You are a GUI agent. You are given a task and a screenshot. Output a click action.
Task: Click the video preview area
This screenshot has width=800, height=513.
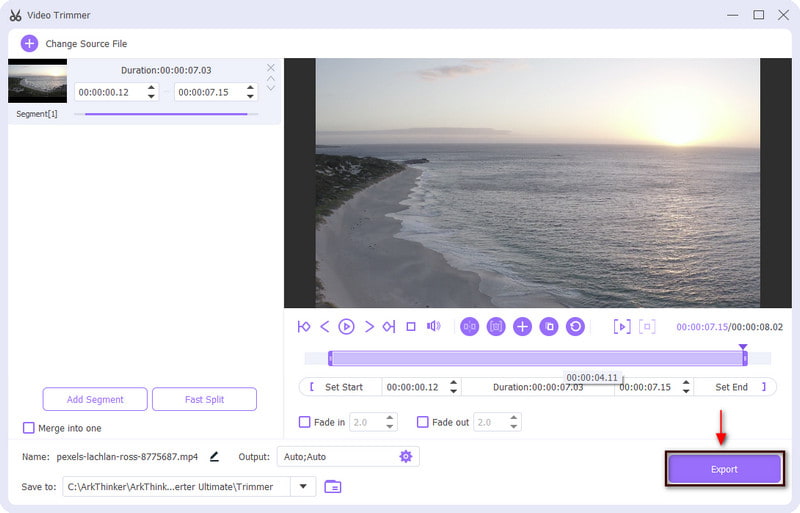(x=538, y=183)
